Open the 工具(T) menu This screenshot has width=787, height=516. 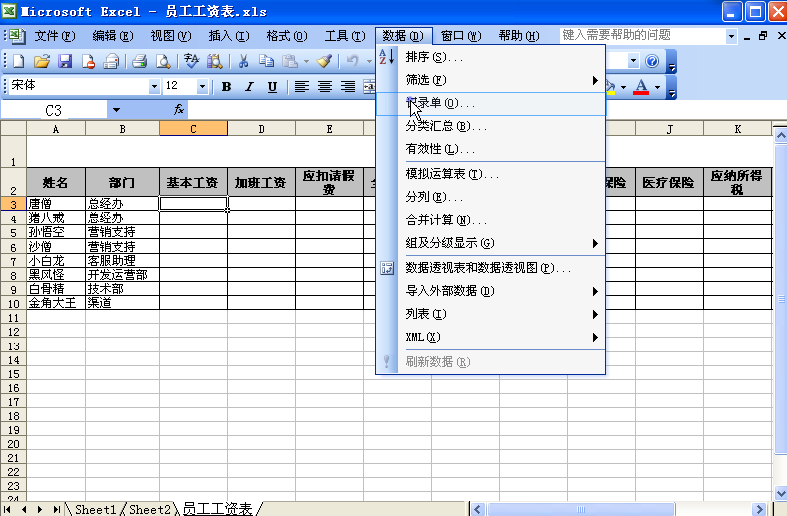345,36
